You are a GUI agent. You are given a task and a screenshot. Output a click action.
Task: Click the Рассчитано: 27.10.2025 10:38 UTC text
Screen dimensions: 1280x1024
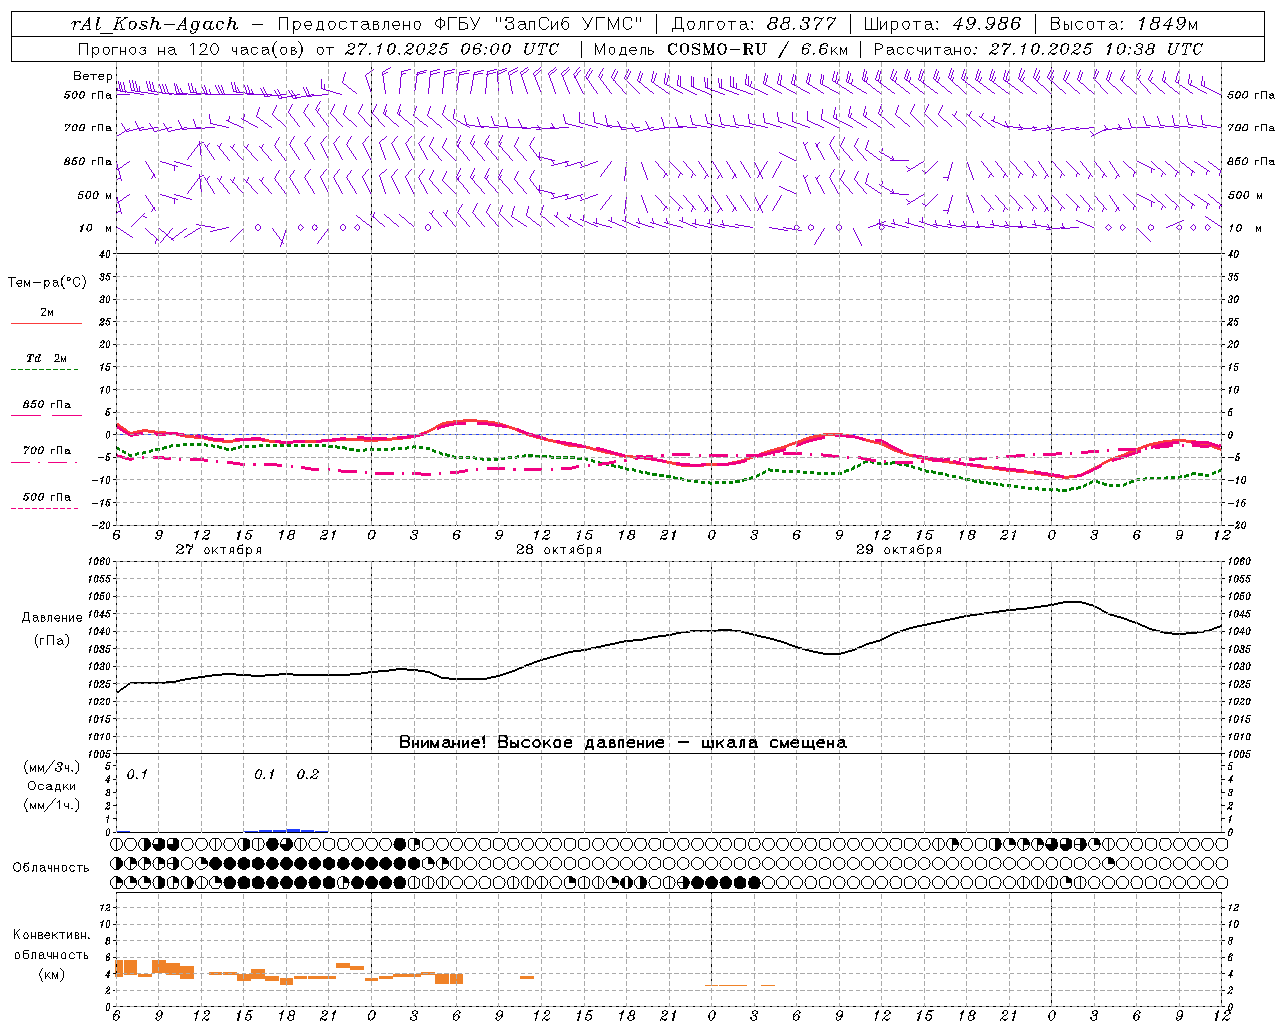click(1038, 48)
